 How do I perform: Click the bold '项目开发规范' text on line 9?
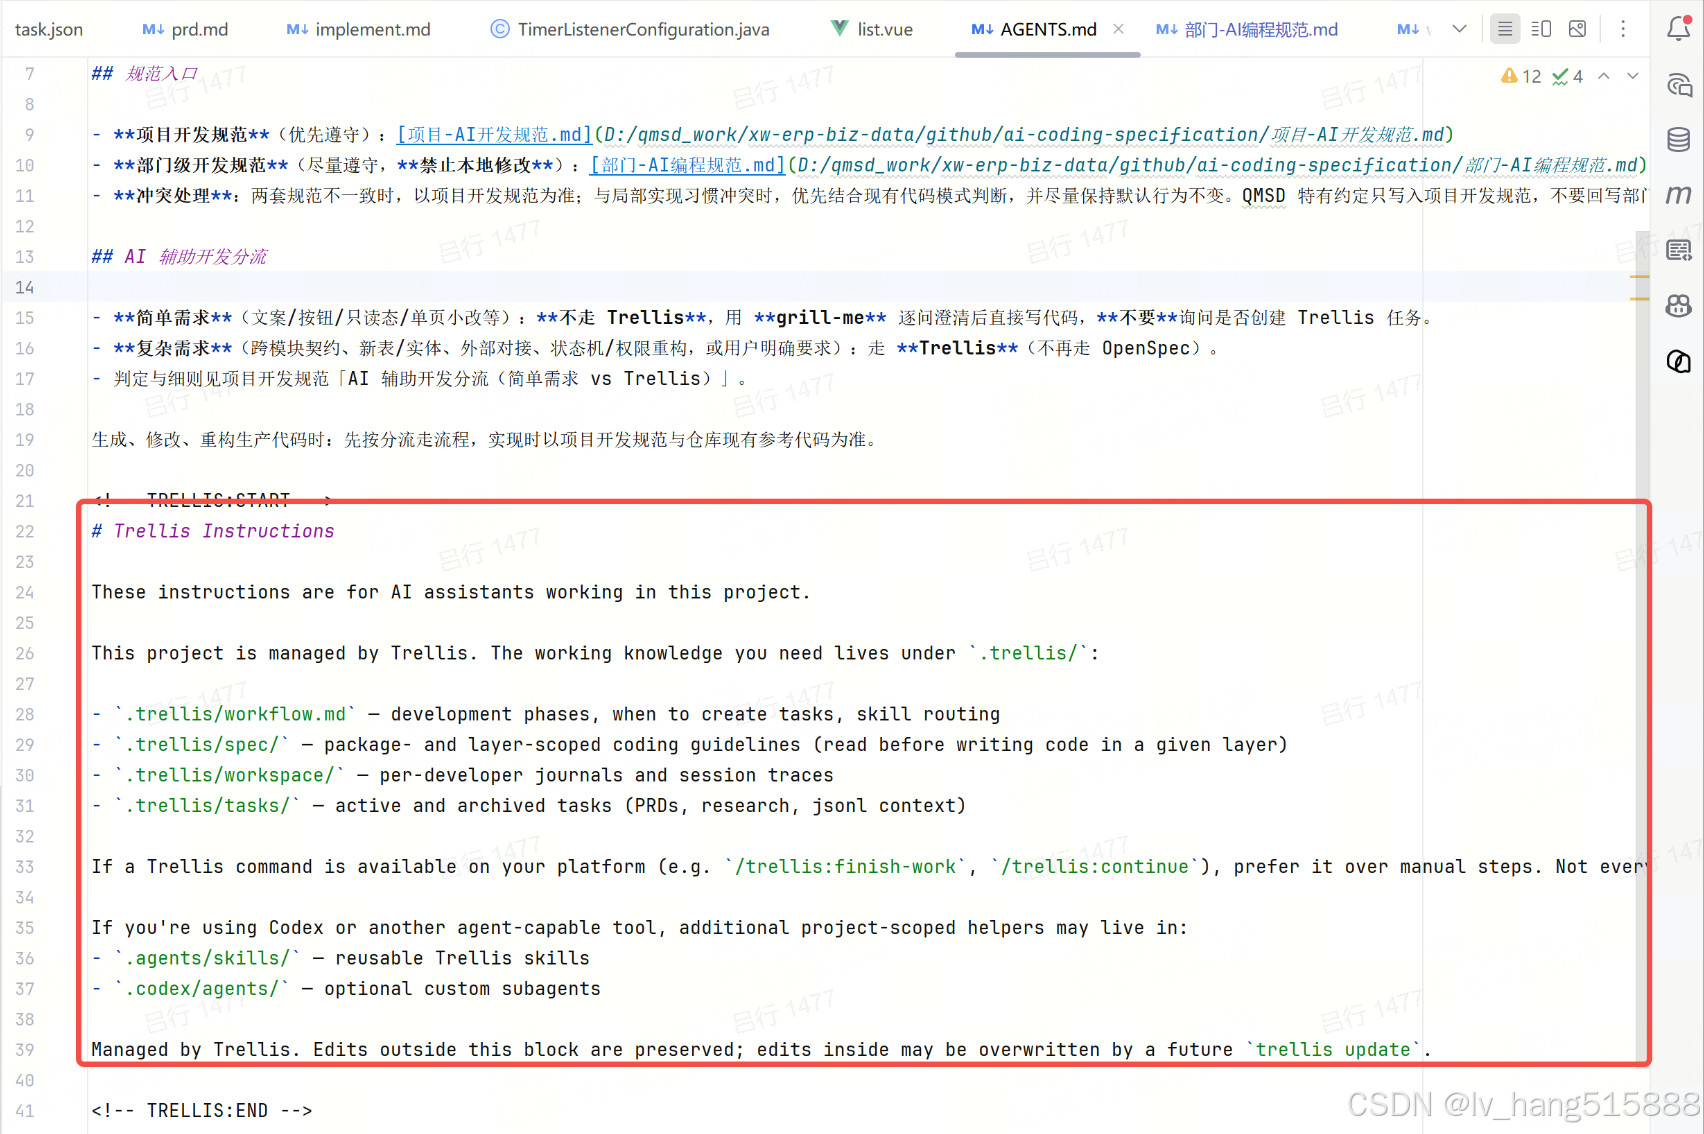192,134
